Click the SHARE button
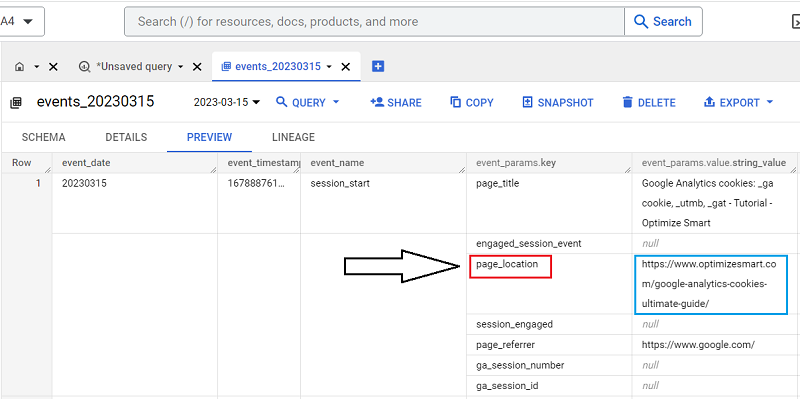 click(x=396, y=103)
